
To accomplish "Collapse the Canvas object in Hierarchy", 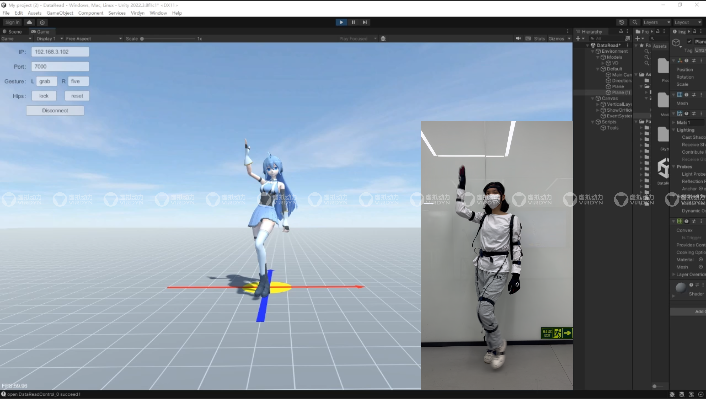I will click(x=593, y=98).
